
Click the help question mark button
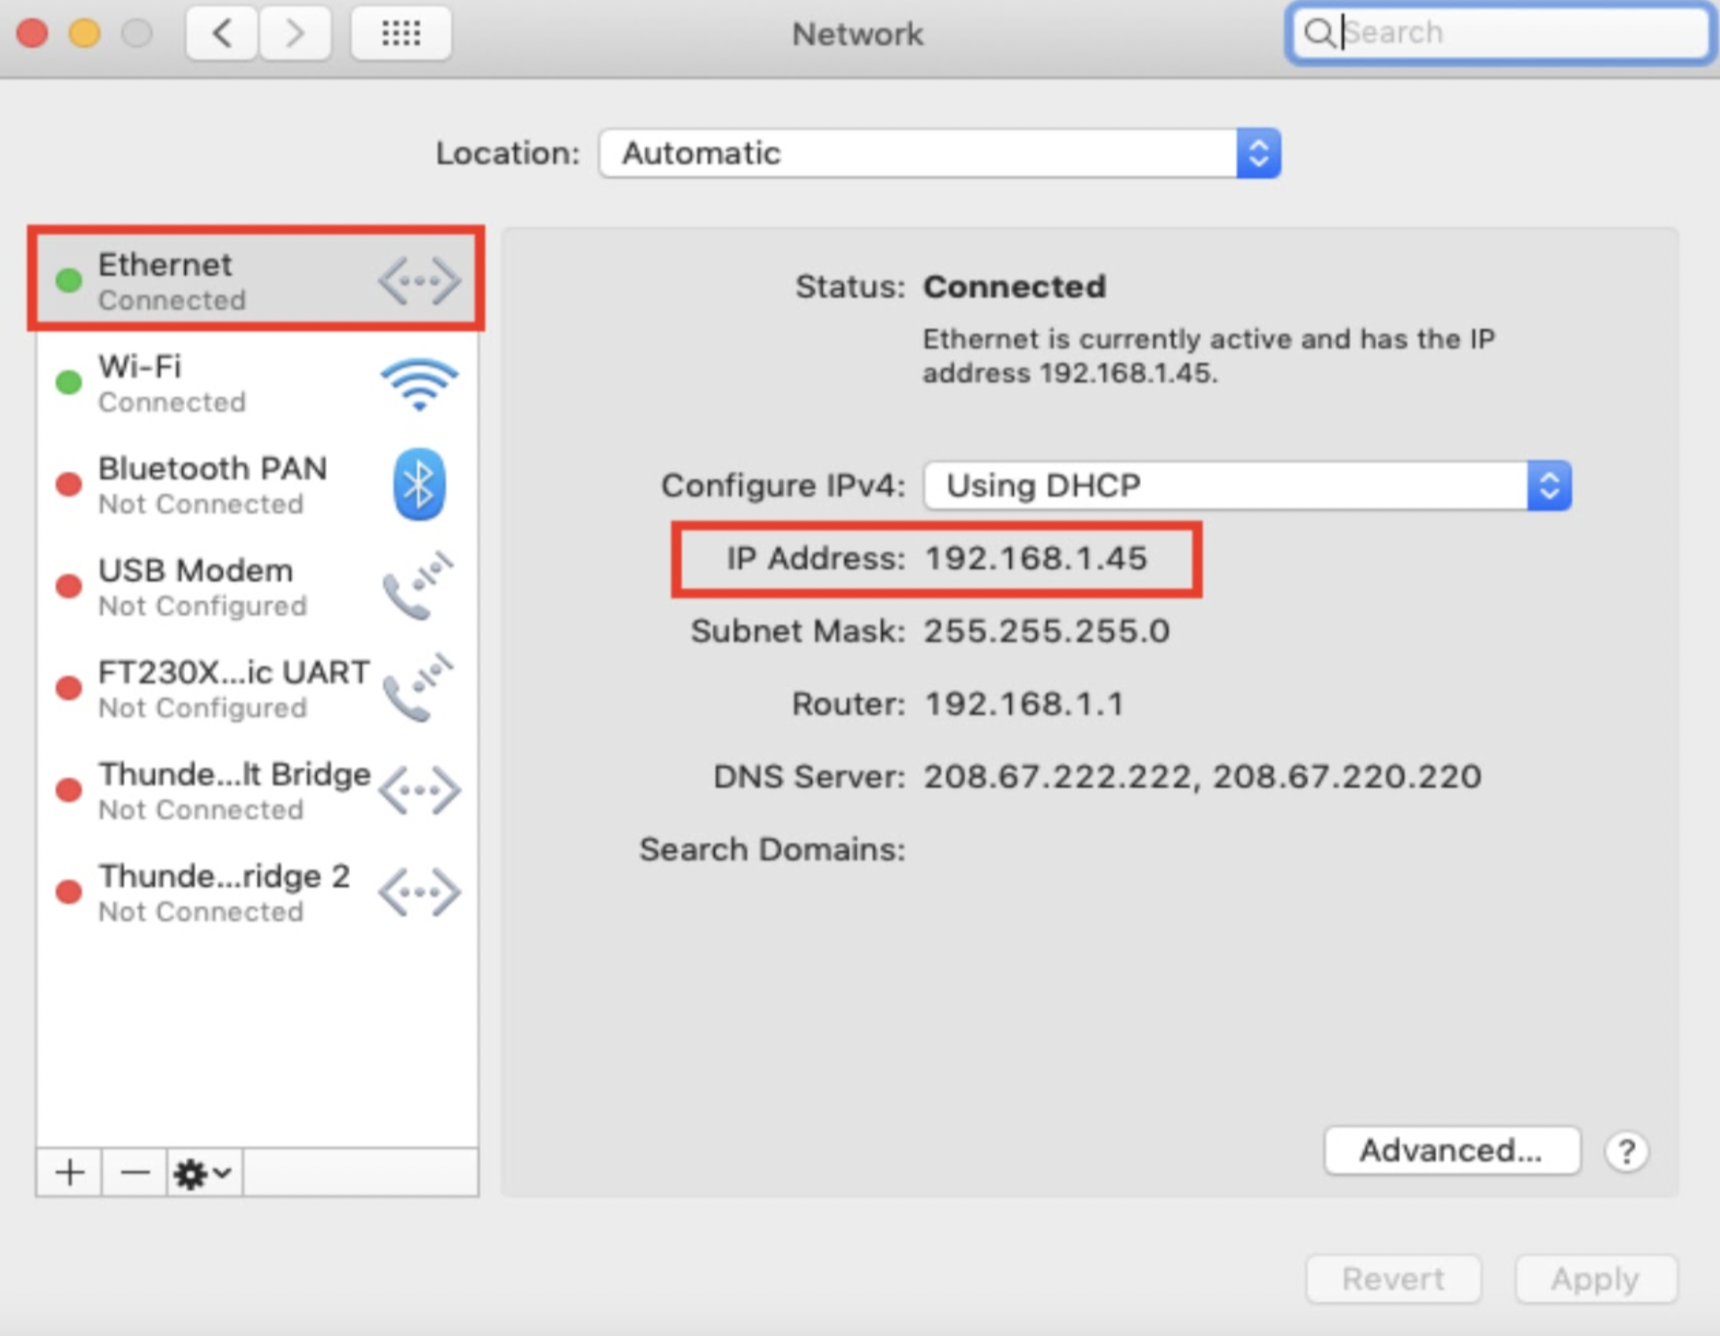[x=1627, y=1151]
